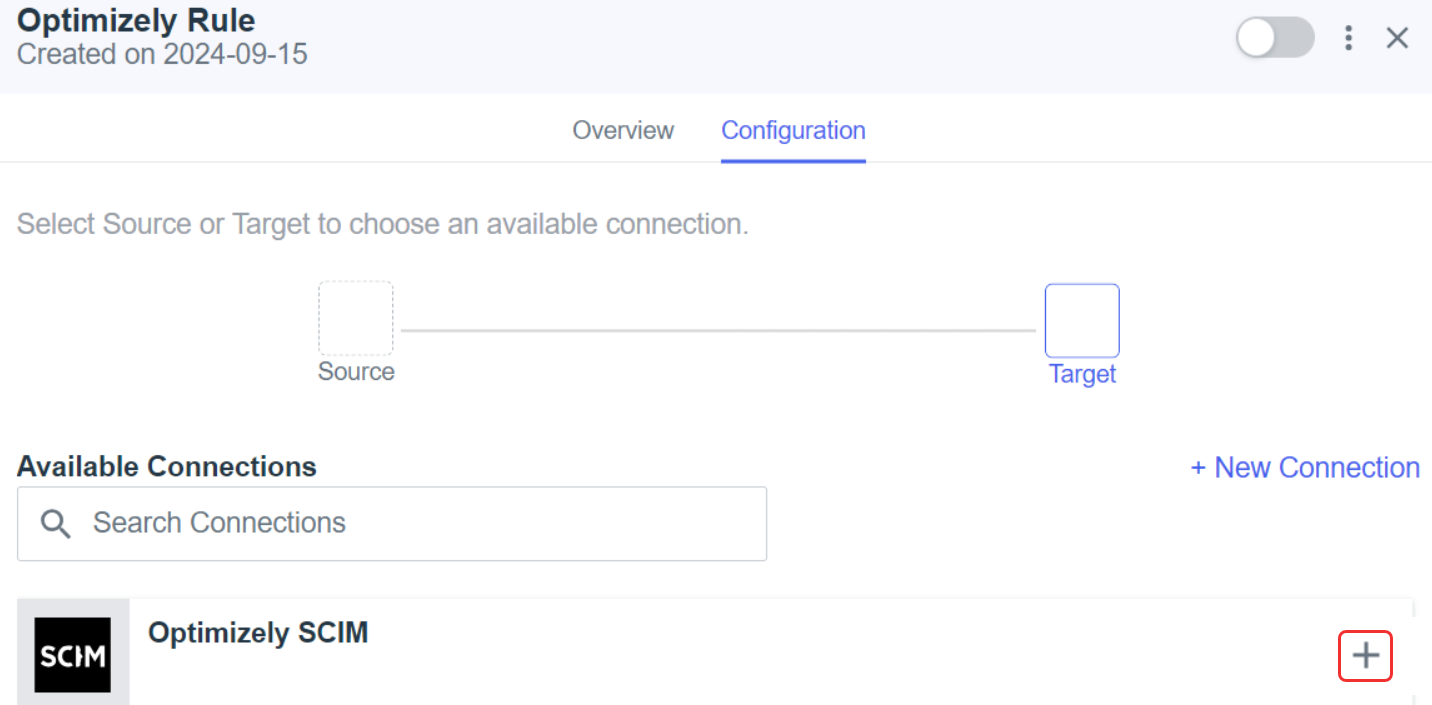Image resolution: width=1432 pixels, height=705 pixels.
Task: Close the Optimizely Rule panel
Action: [1397, 38]
